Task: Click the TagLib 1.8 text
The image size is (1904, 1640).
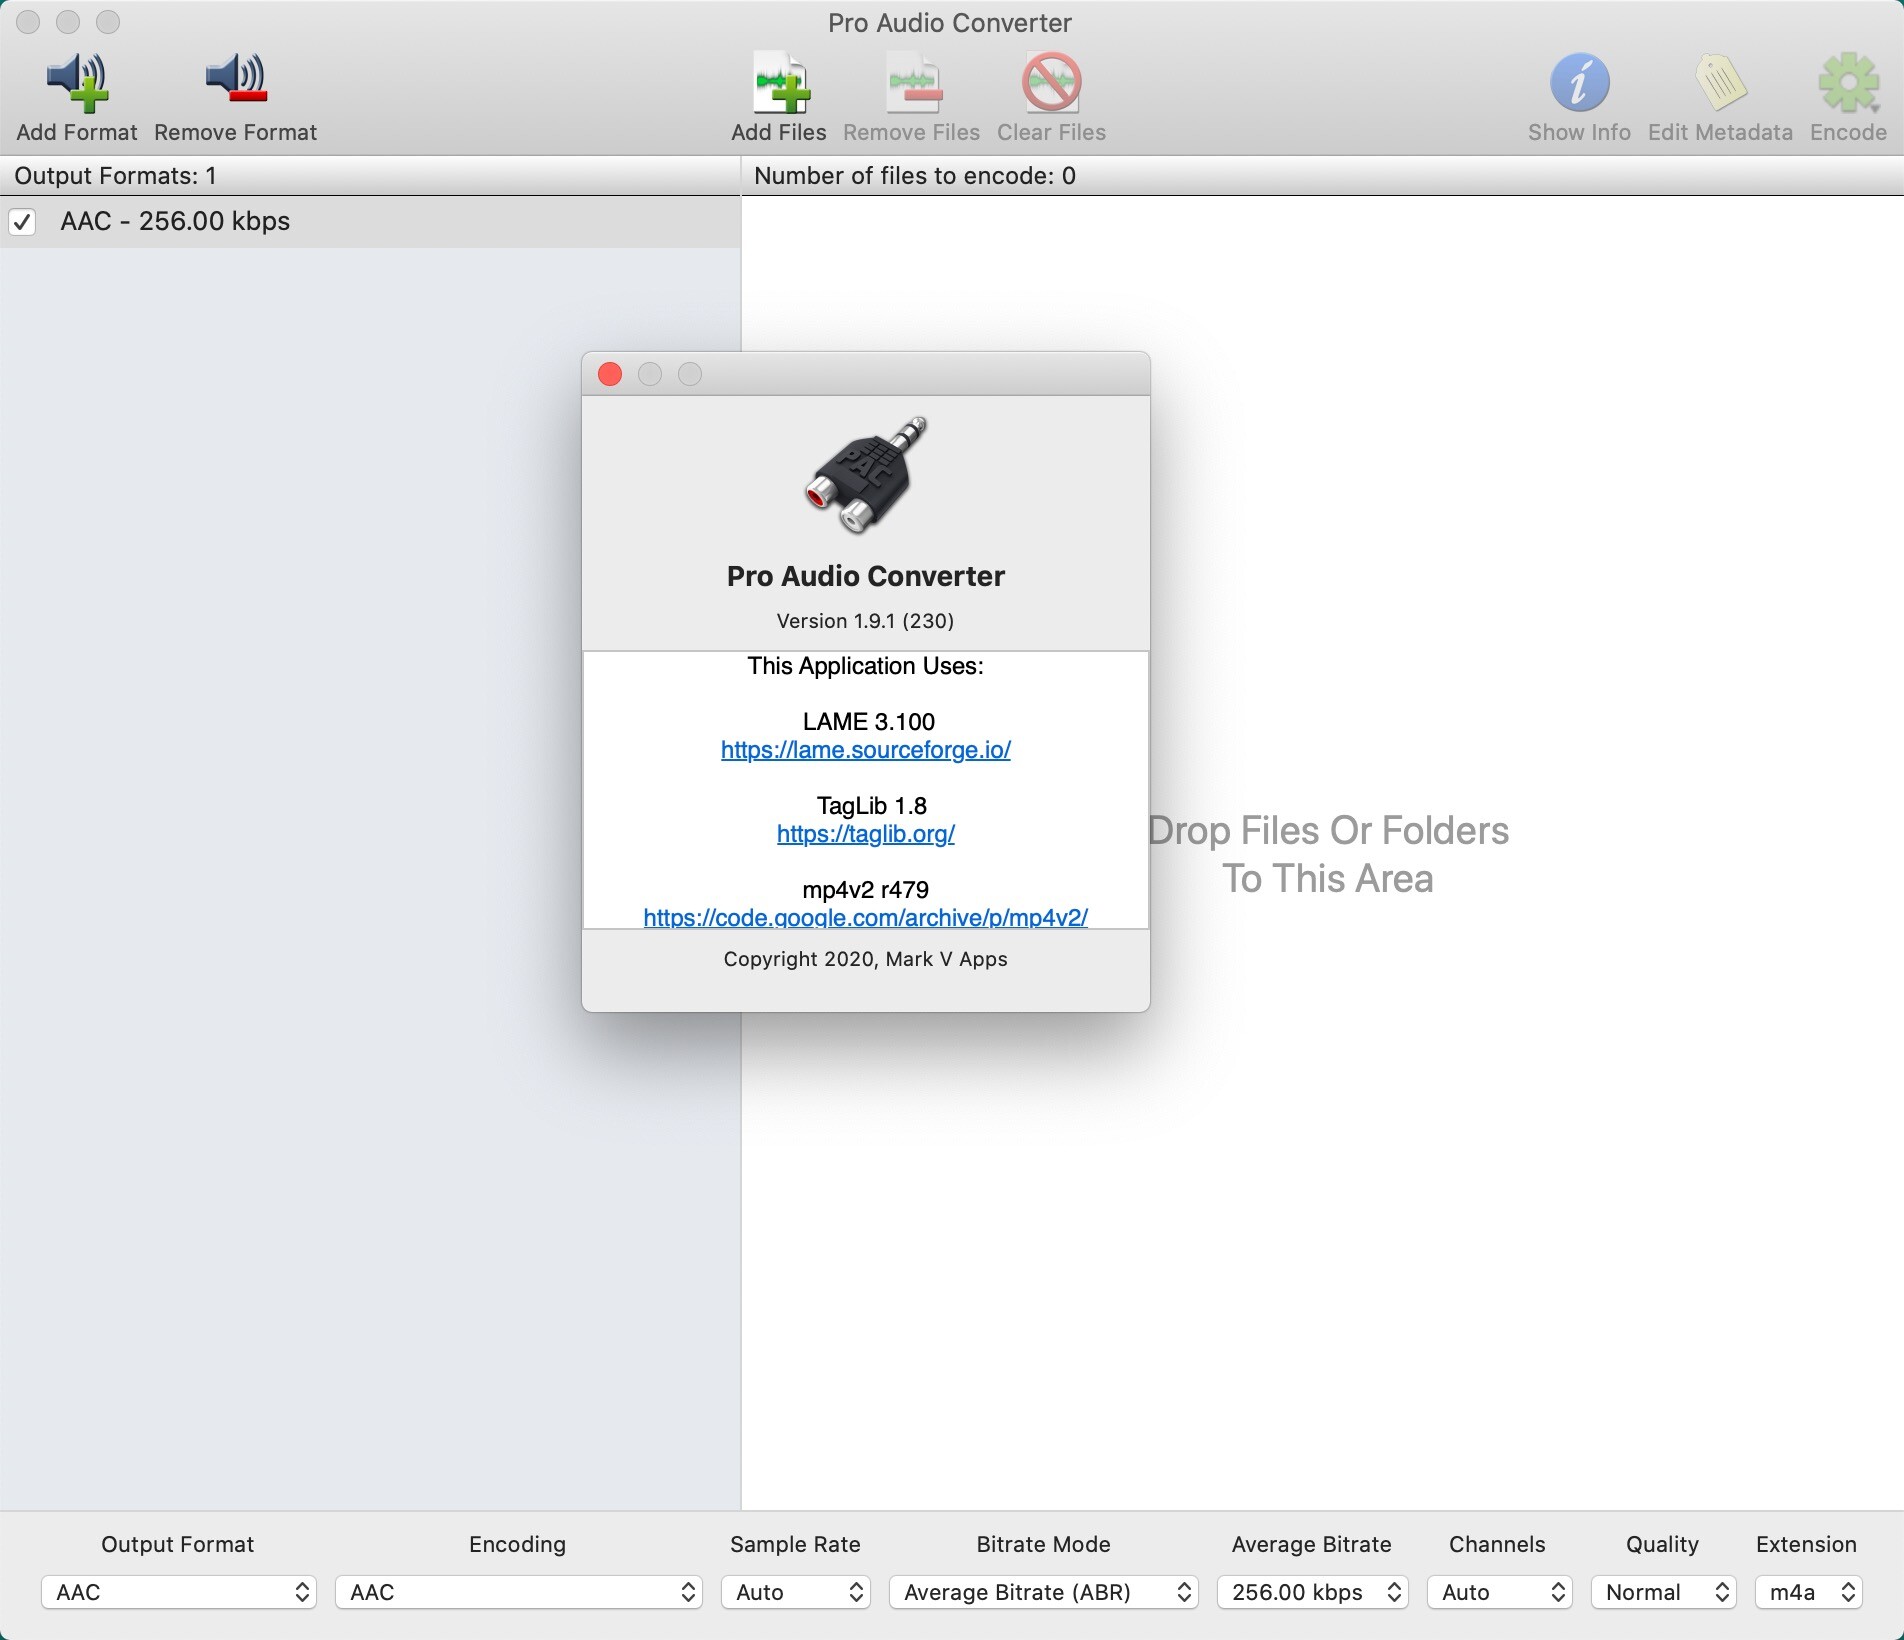Action: (872, 806)
